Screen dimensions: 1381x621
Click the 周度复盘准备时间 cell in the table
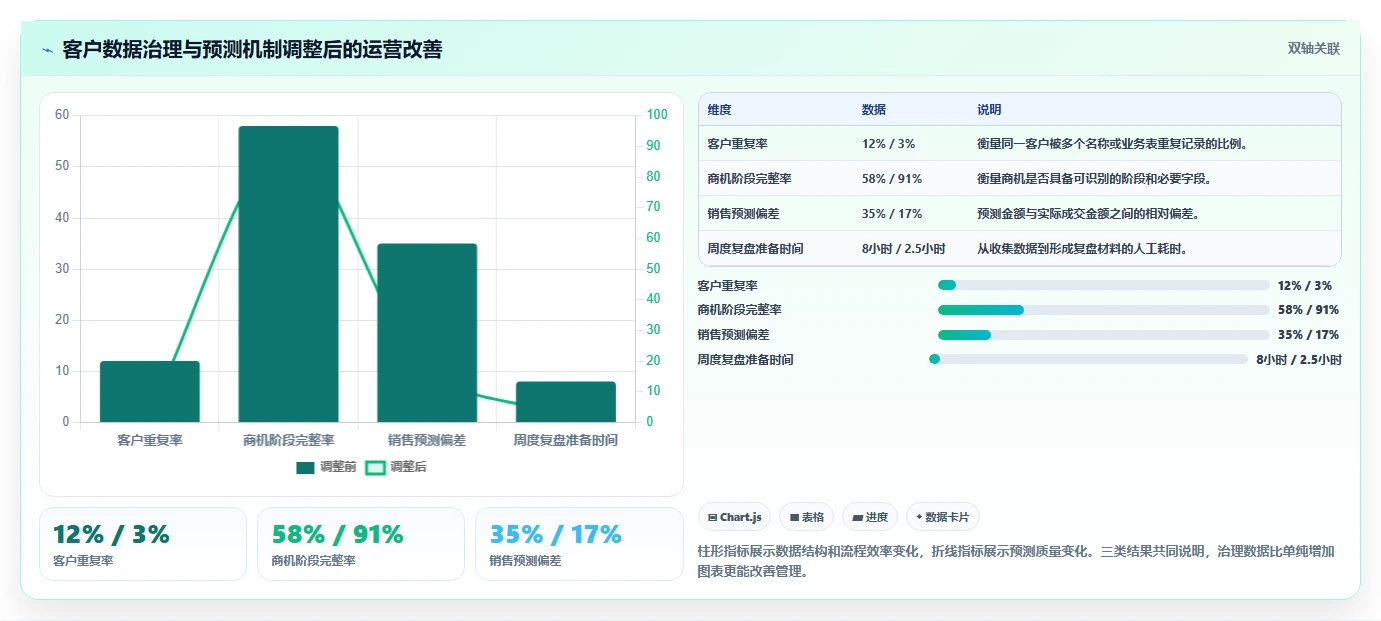point(755,249)
